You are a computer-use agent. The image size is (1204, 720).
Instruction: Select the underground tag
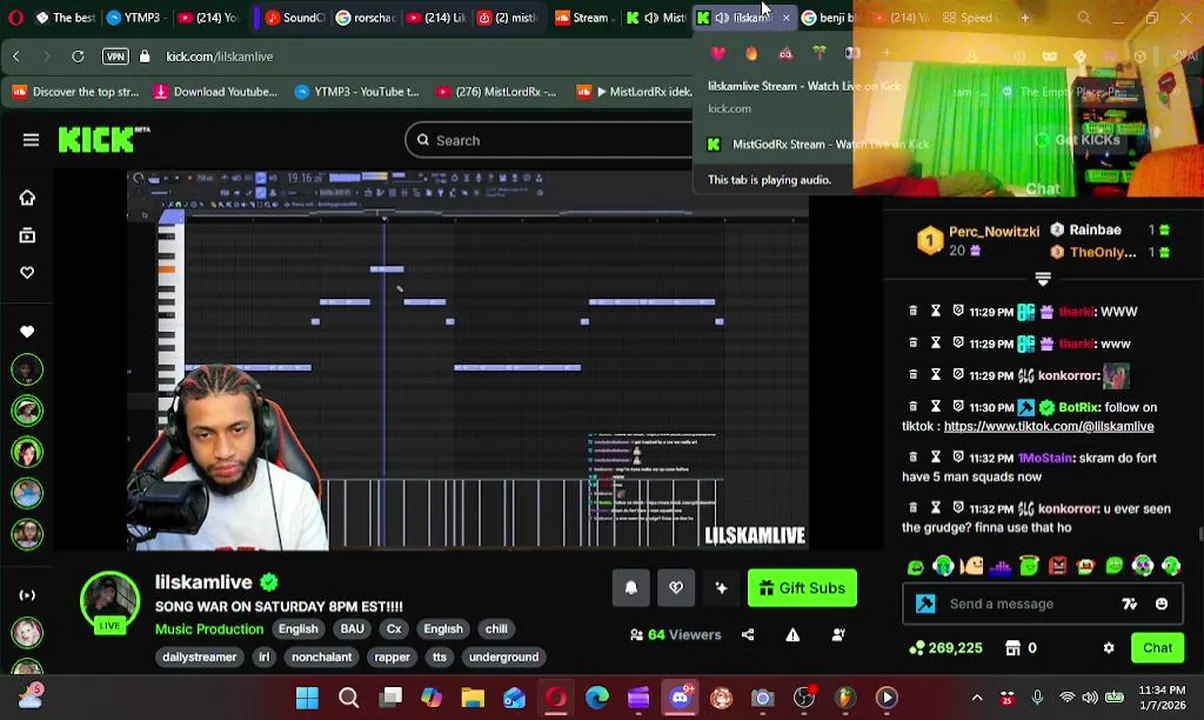click(504, 657)
